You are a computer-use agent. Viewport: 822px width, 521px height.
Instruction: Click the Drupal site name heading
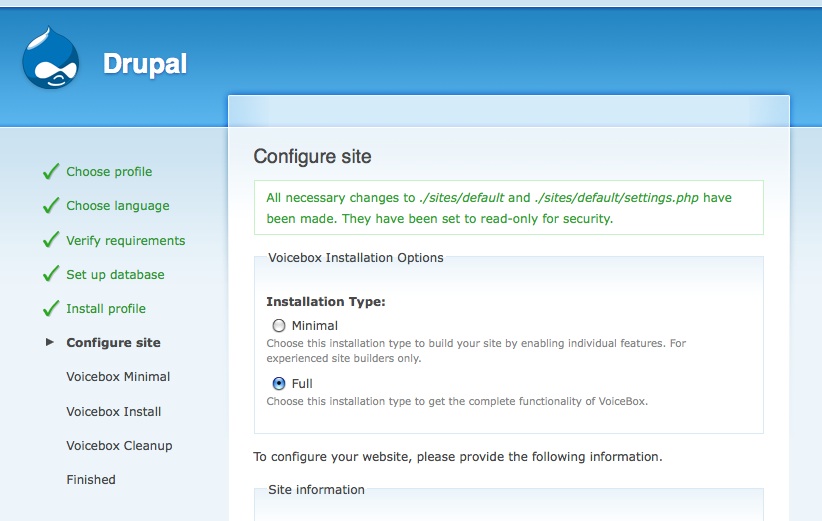[145, 64]
